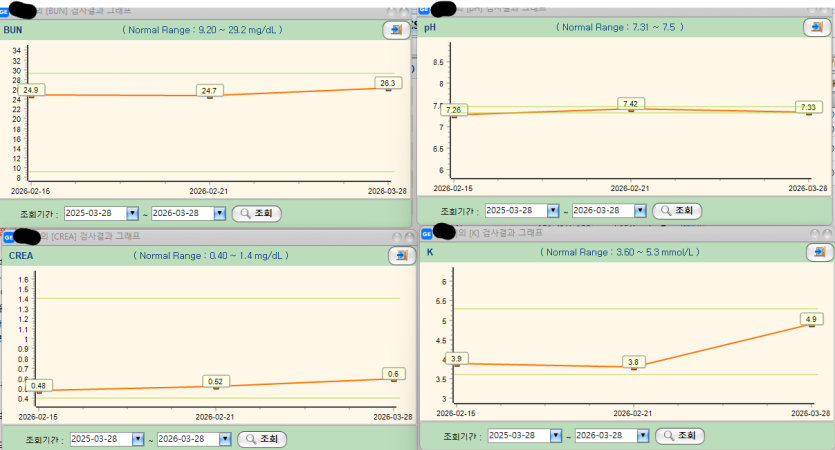
Task: Click the 4.9 data point on K graph
Action: click(811, 320)
